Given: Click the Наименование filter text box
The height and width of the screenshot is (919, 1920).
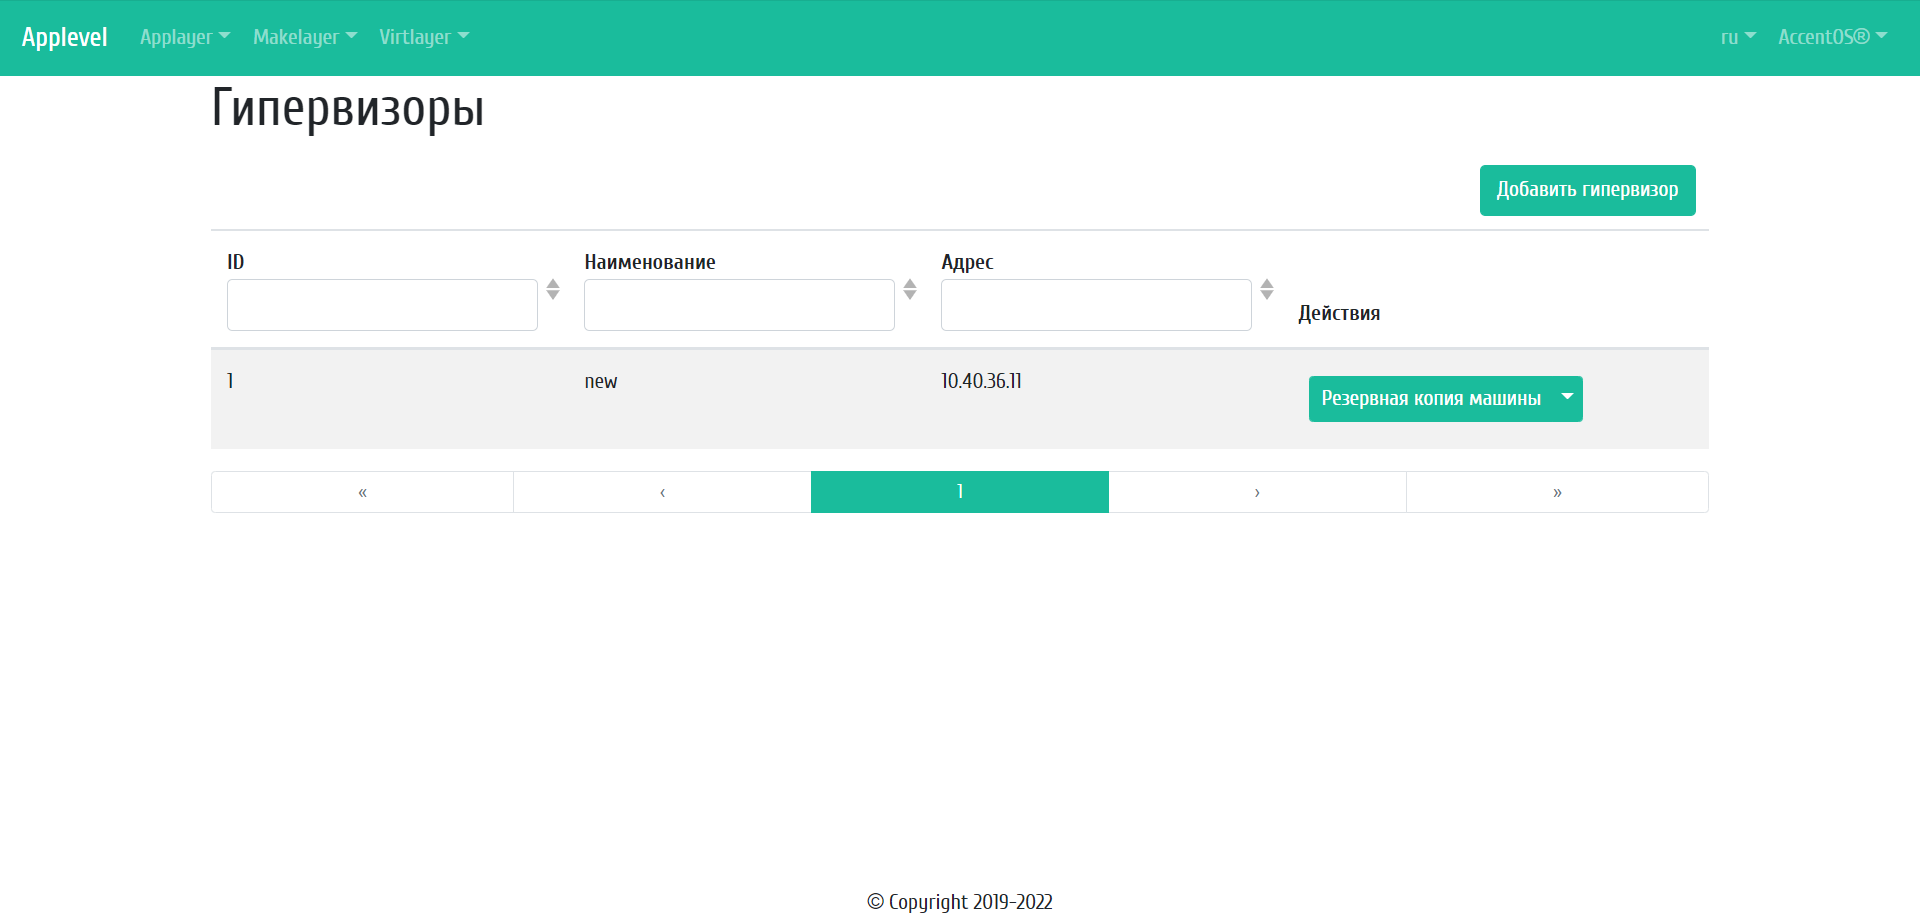Looking at the screenshot, I should 739,305.
